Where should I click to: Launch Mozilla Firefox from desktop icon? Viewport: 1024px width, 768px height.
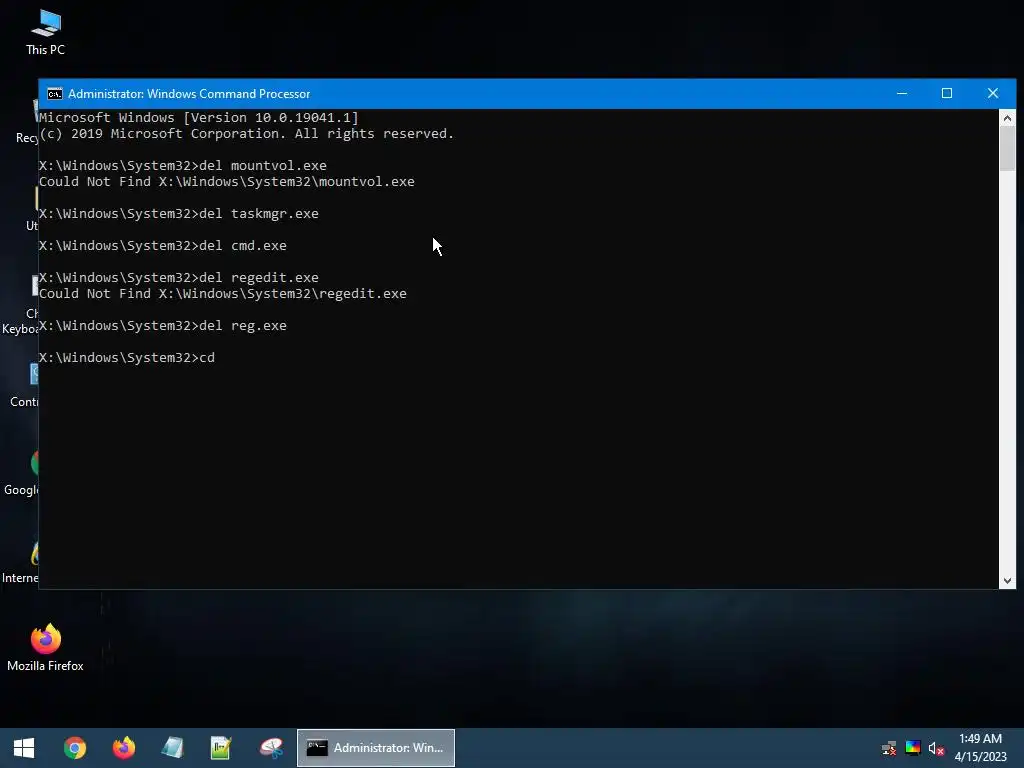tap(45, 647)
